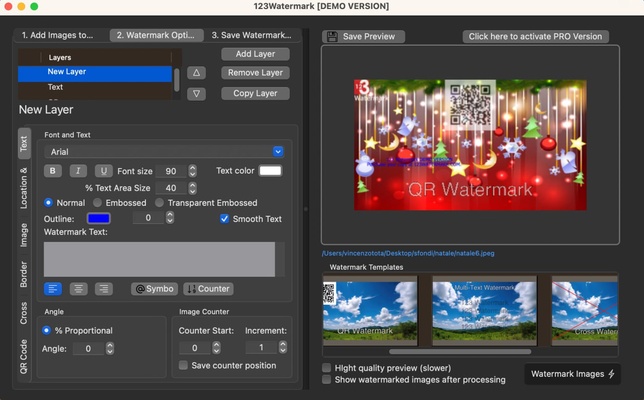Uncheck the Smooth Text checkbox

coord(224,219)
